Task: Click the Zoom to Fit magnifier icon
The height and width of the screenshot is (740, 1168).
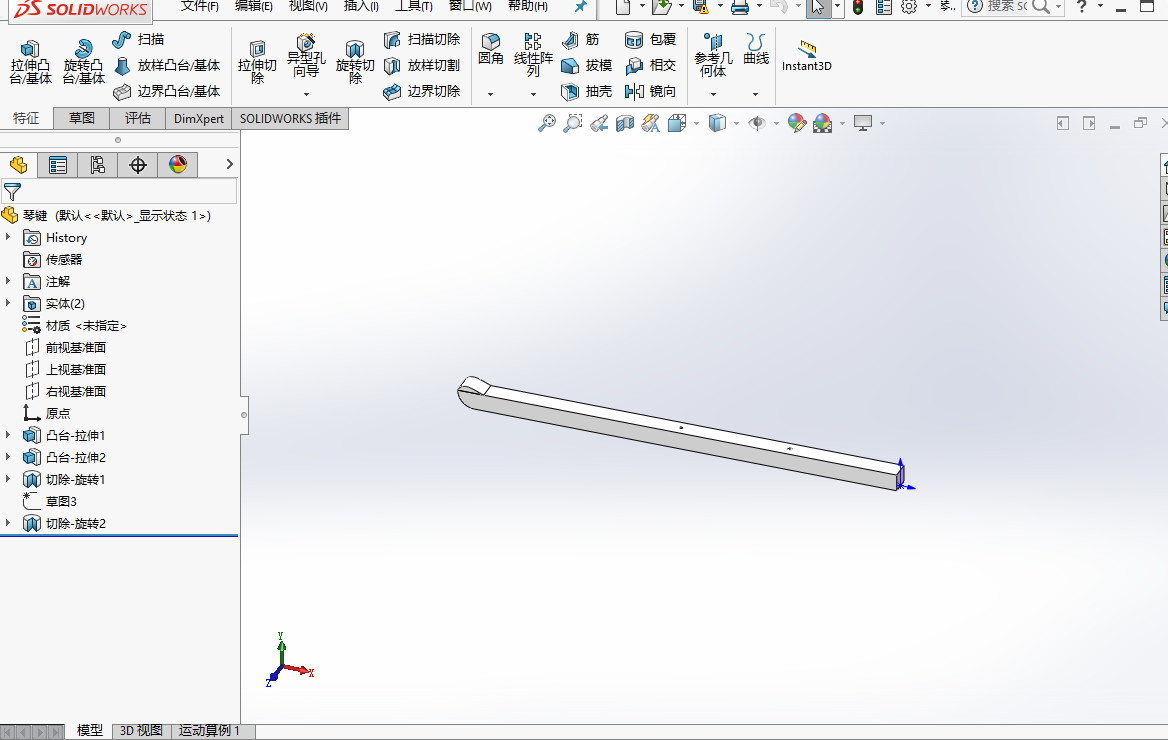Action: coord(547,123)
